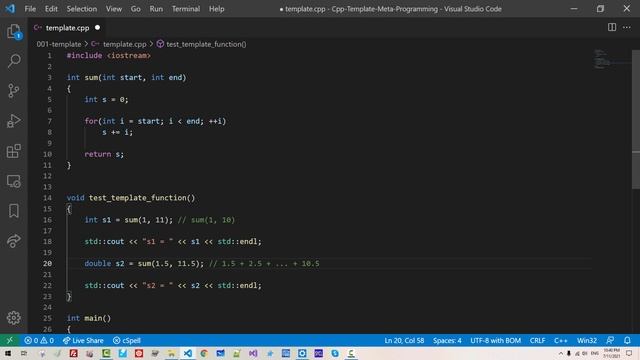Click 'double s2' declaration on line 20
This screenshot has height=360, width=640.
point(104,264)
